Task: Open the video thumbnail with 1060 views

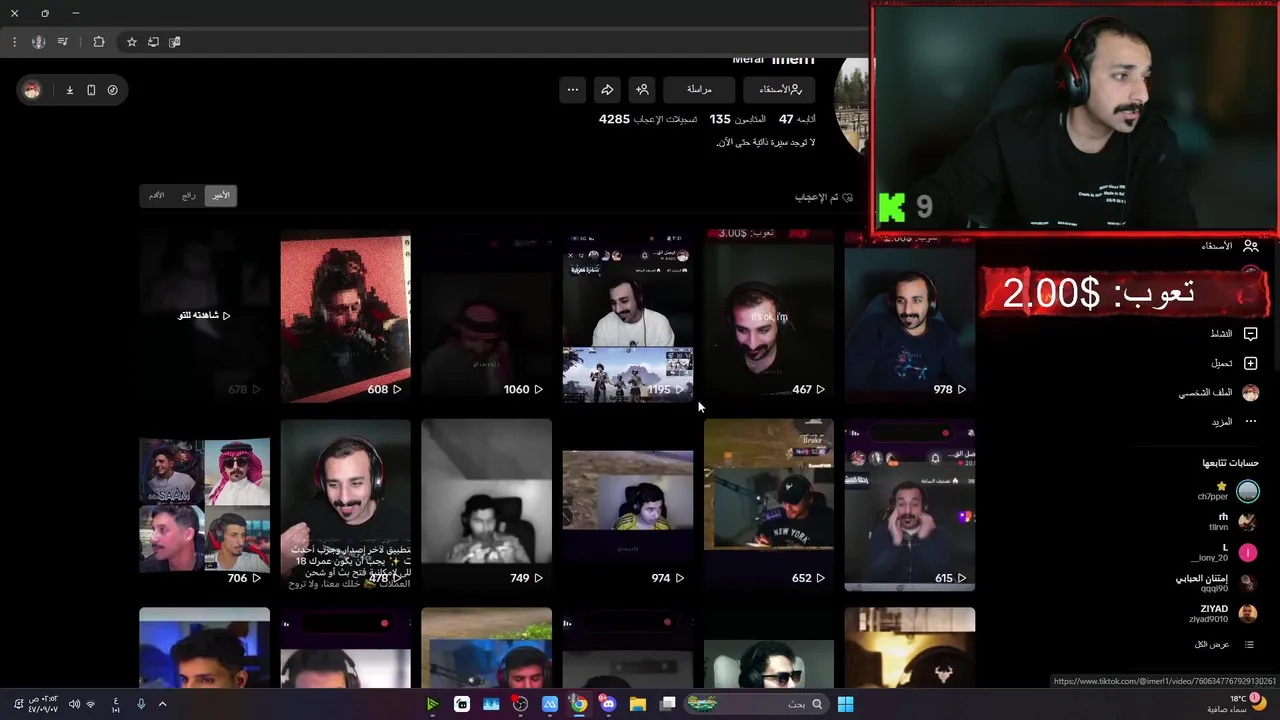Action: point(486,316)
